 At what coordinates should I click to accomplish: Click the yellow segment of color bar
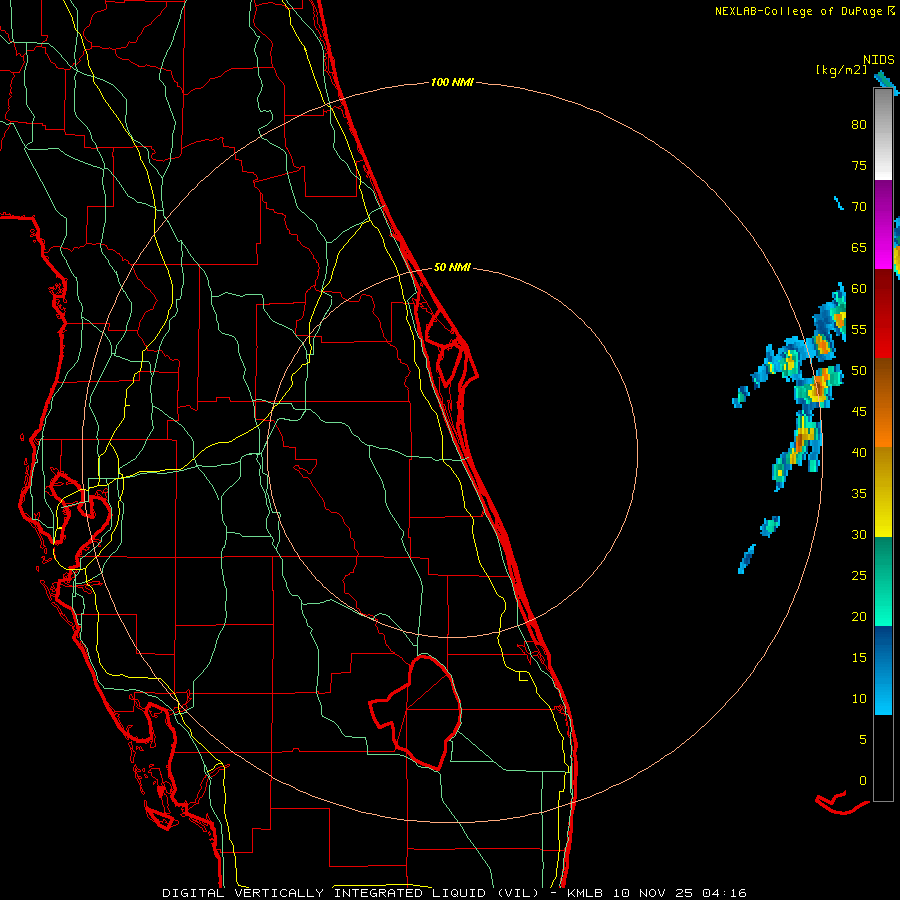tap(883, 492)
